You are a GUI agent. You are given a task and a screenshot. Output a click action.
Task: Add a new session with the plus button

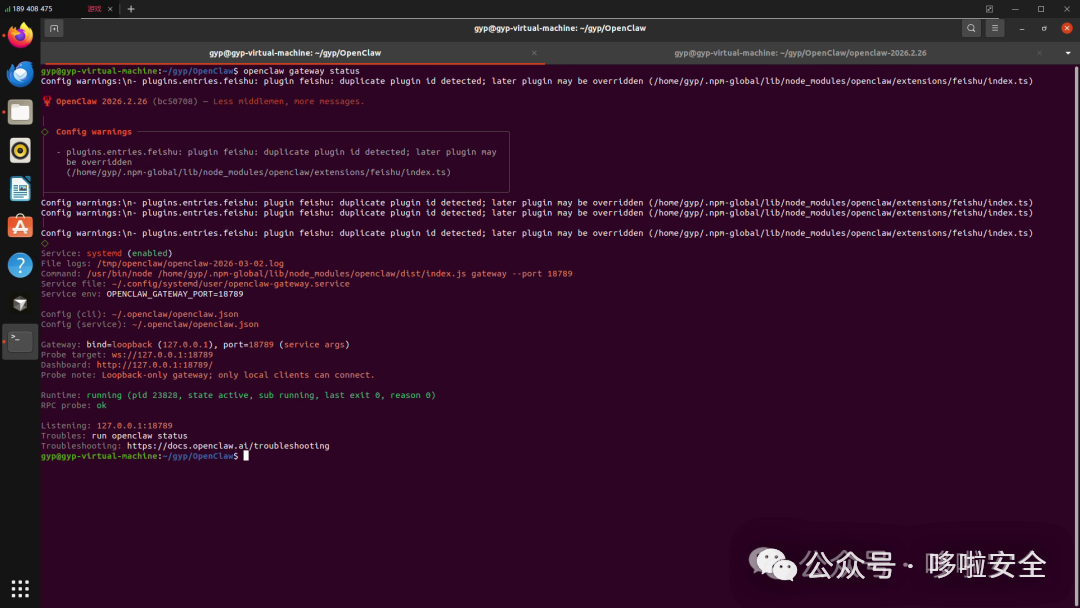131,9
